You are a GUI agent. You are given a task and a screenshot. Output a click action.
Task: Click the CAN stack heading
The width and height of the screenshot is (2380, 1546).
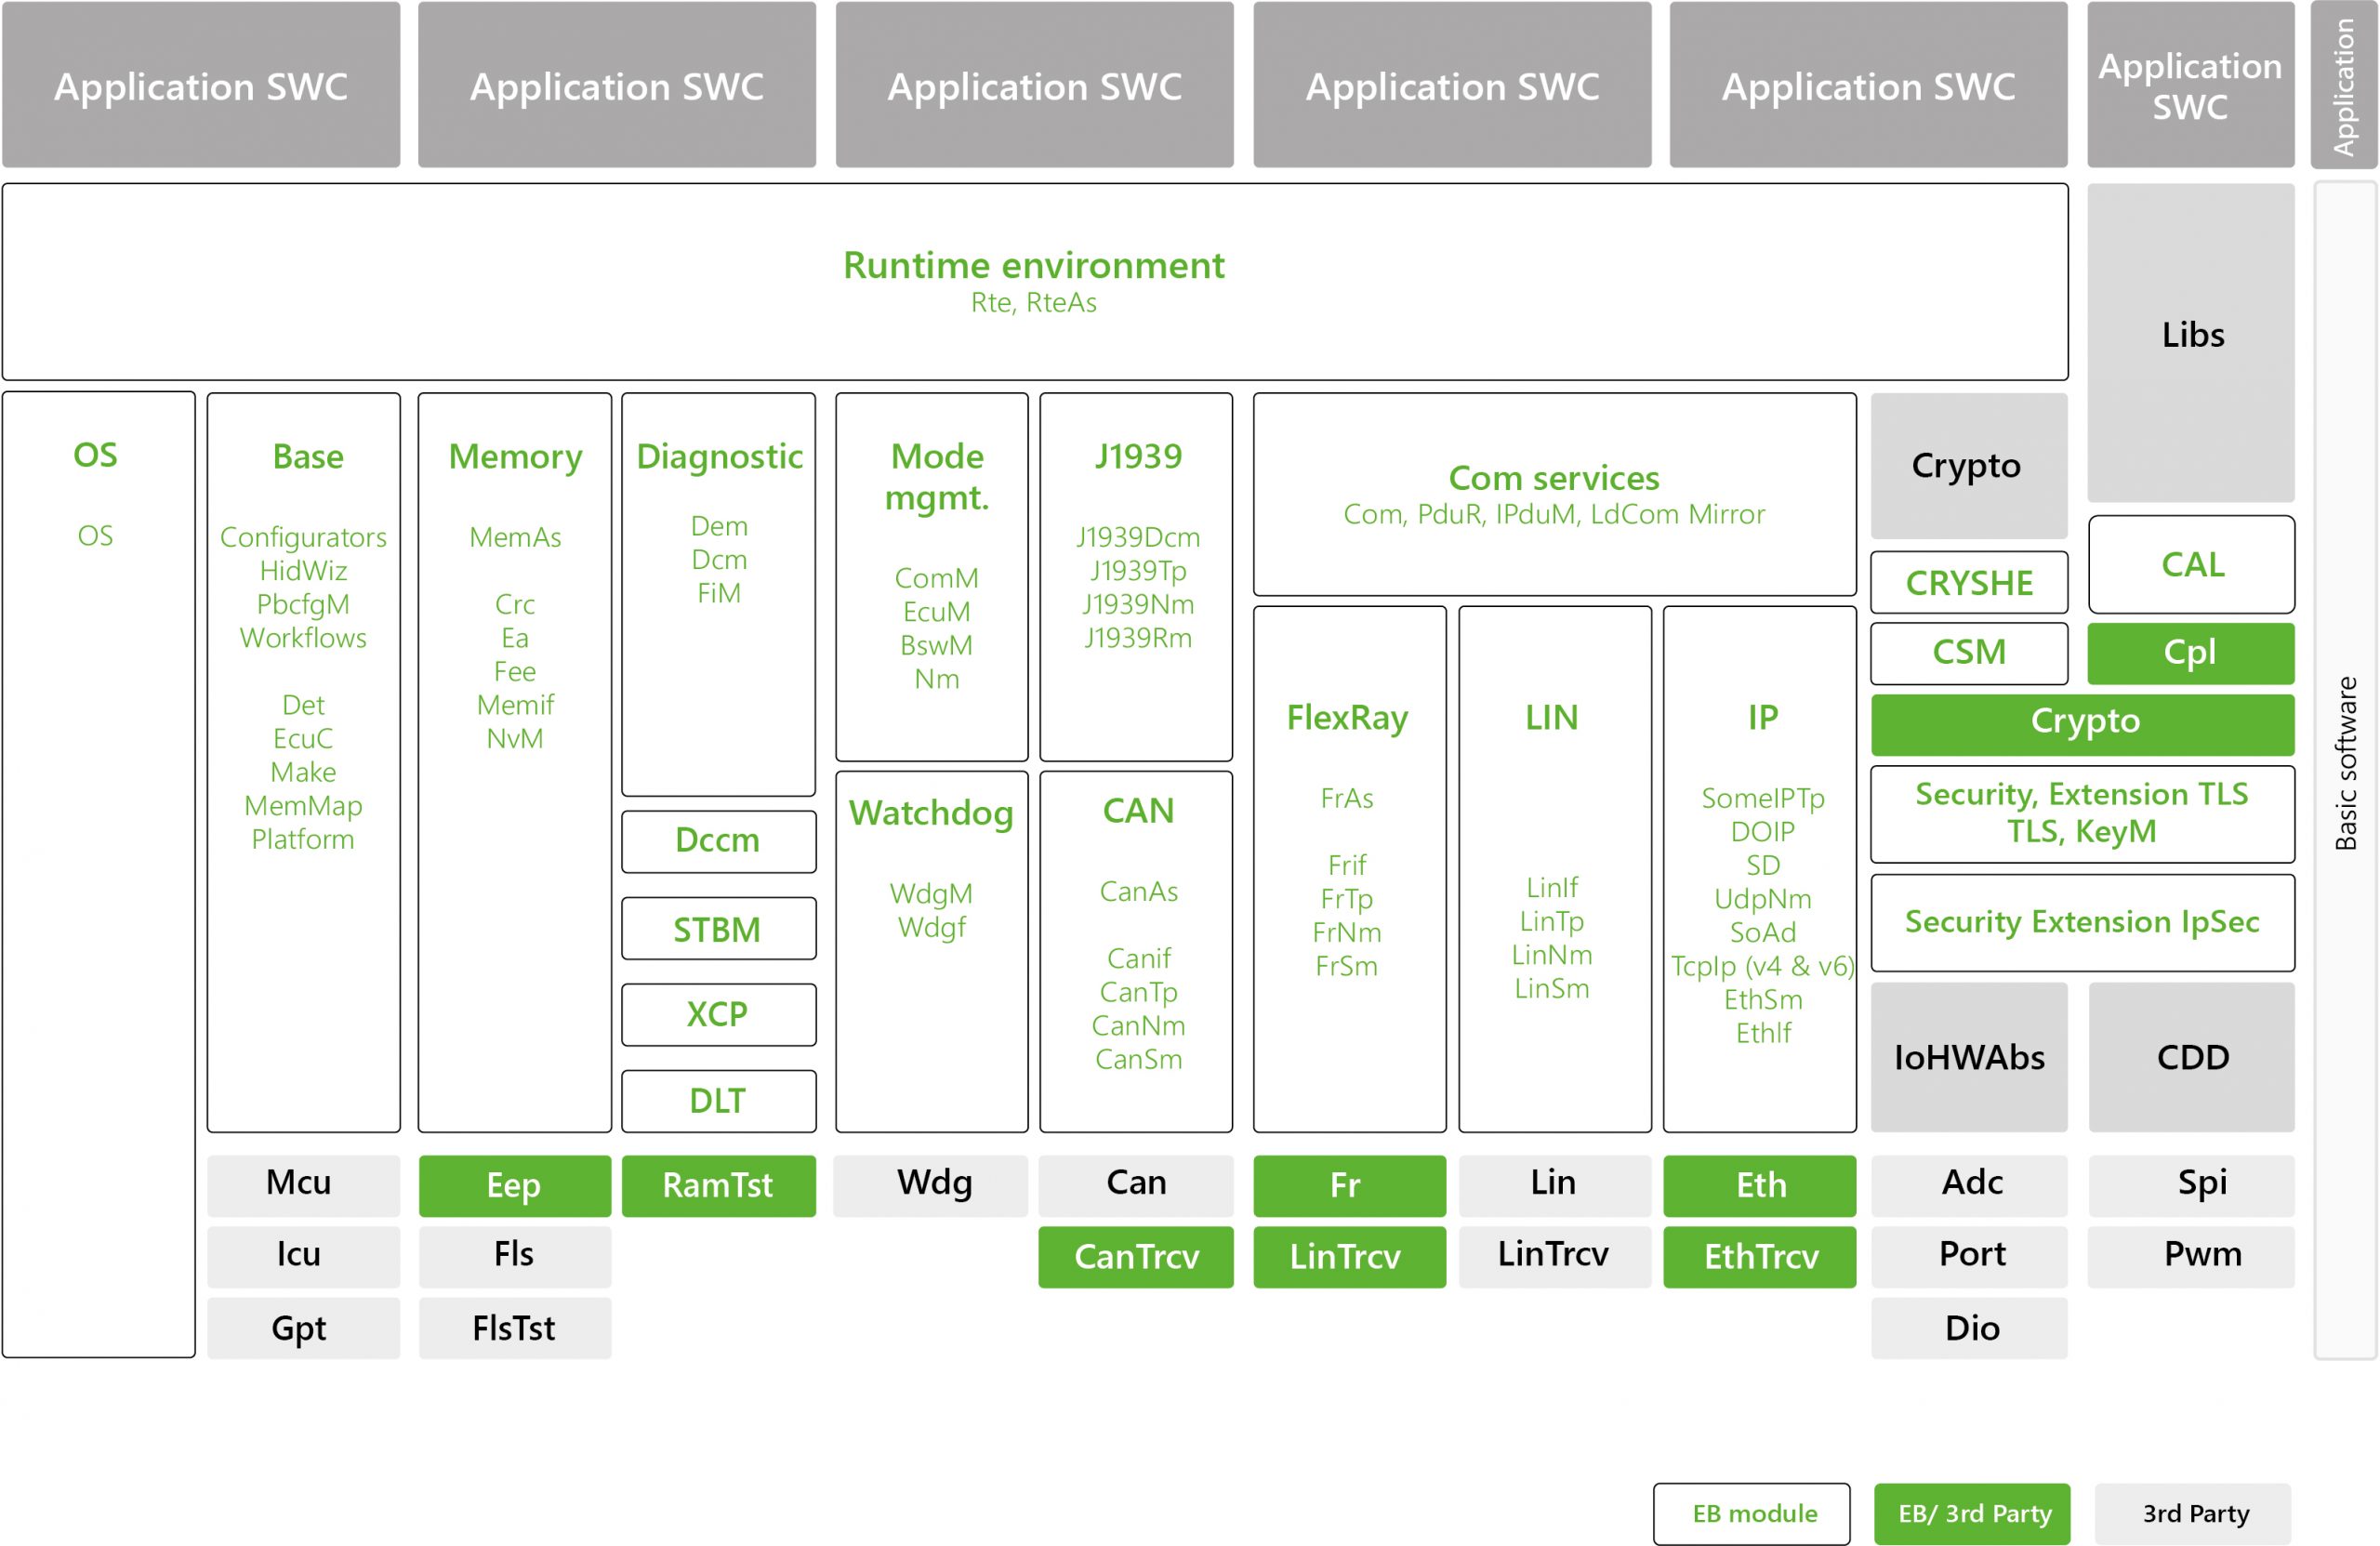[1138, 810]
